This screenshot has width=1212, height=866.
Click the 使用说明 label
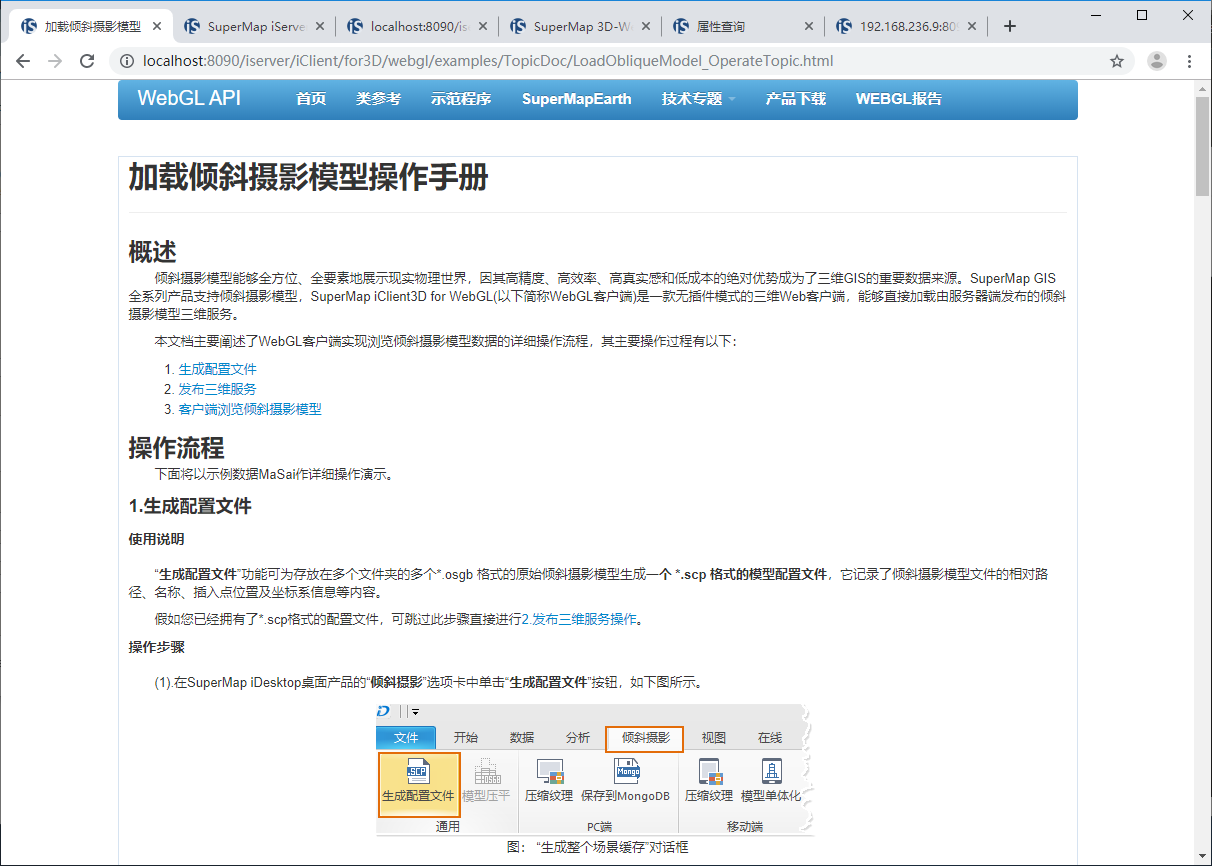point(157,539)
